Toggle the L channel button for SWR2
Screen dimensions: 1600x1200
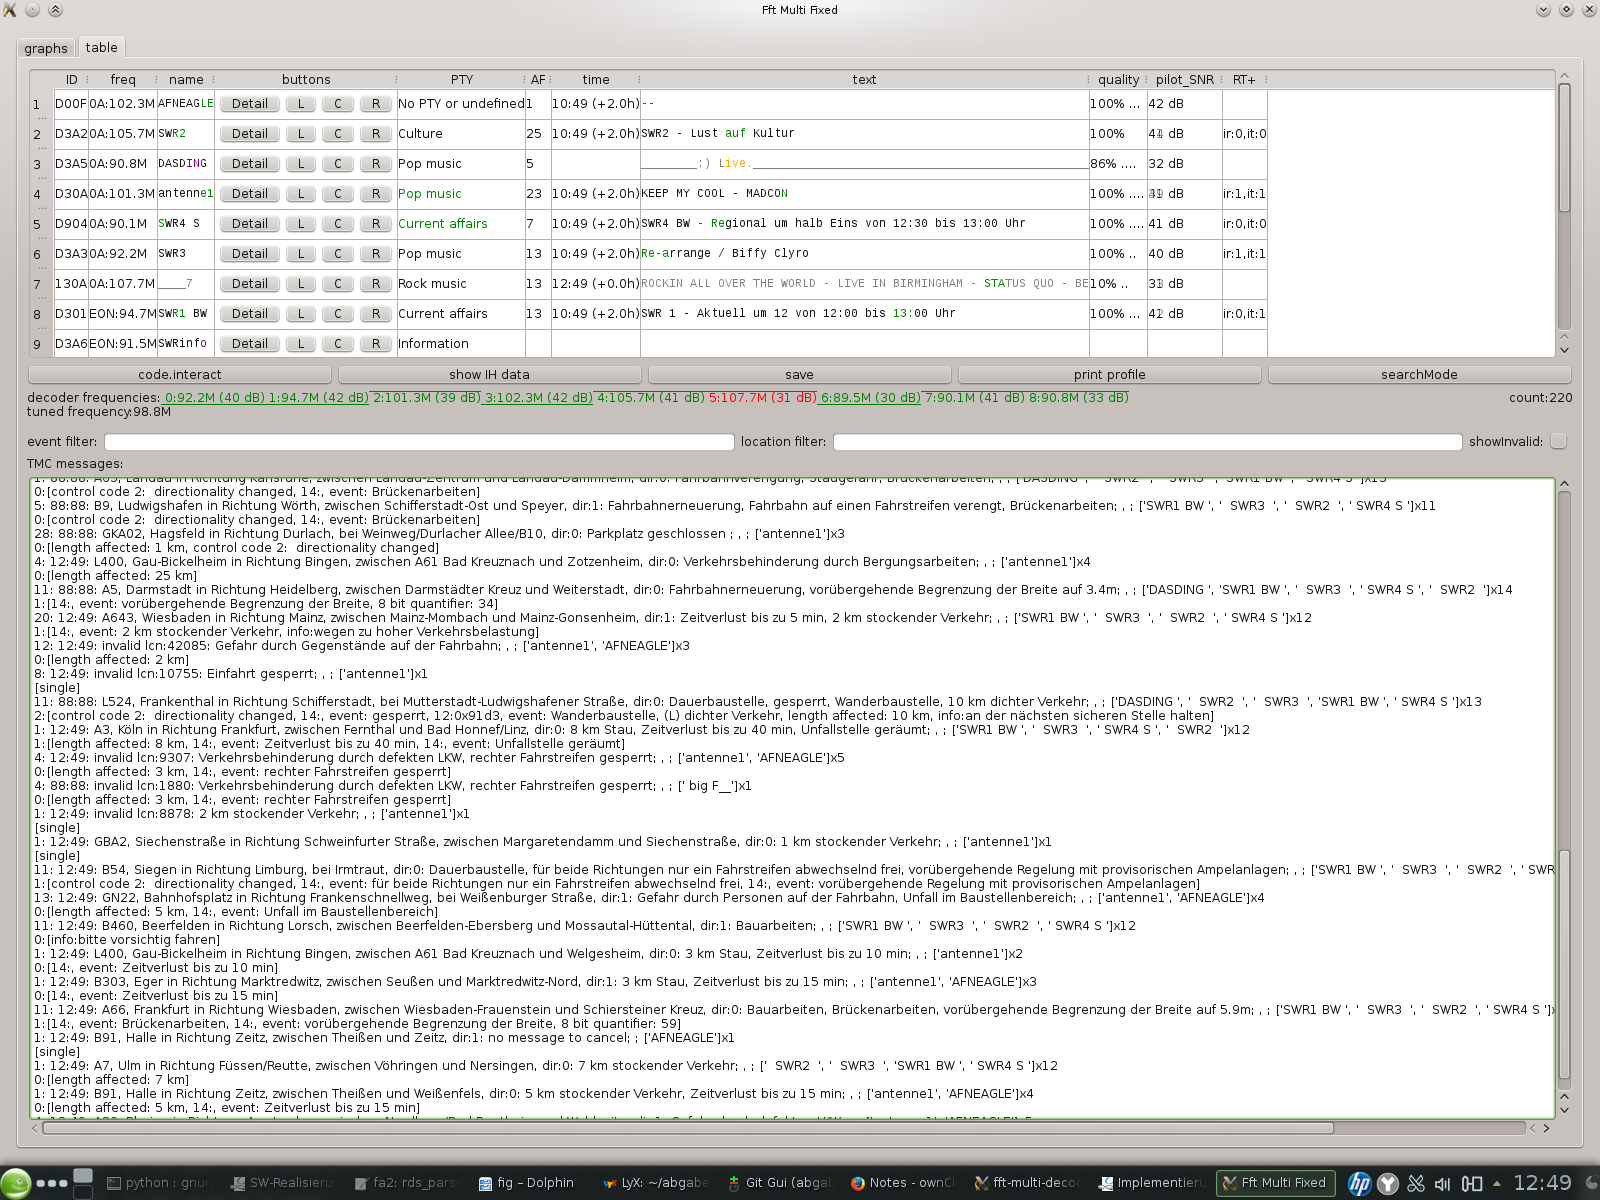[300, 133]
